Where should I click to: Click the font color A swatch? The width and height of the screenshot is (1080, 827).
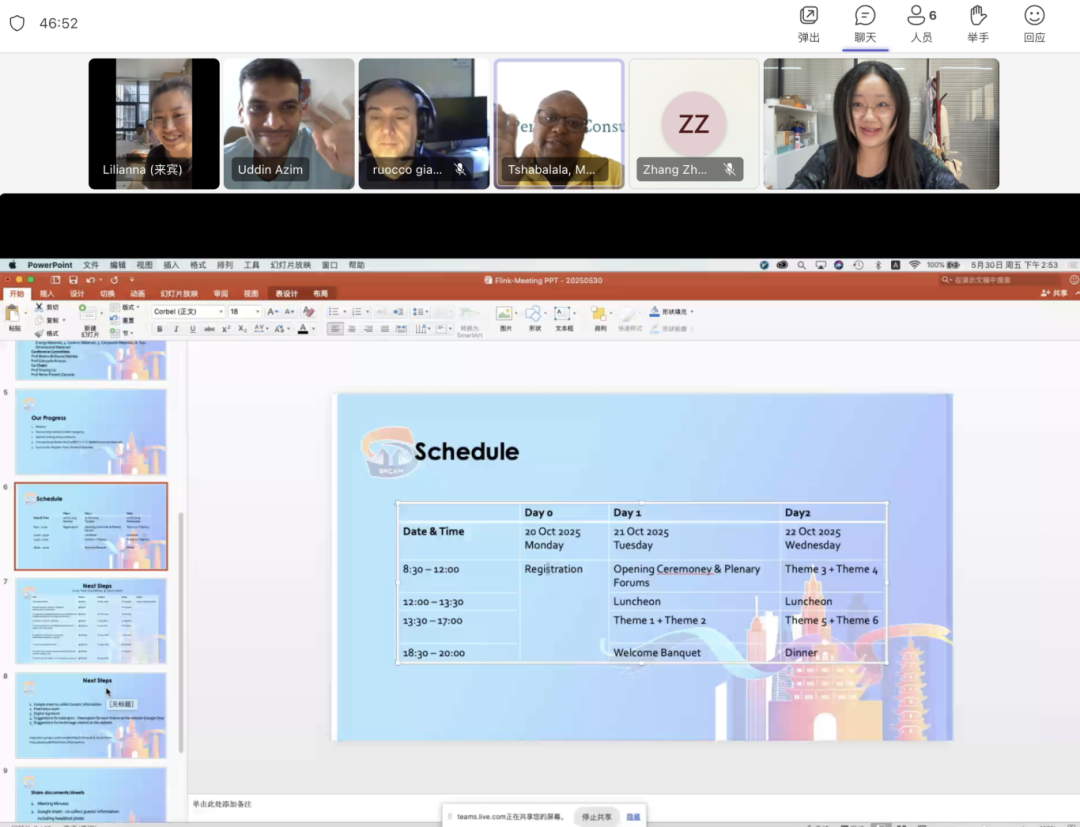[302, 329]
